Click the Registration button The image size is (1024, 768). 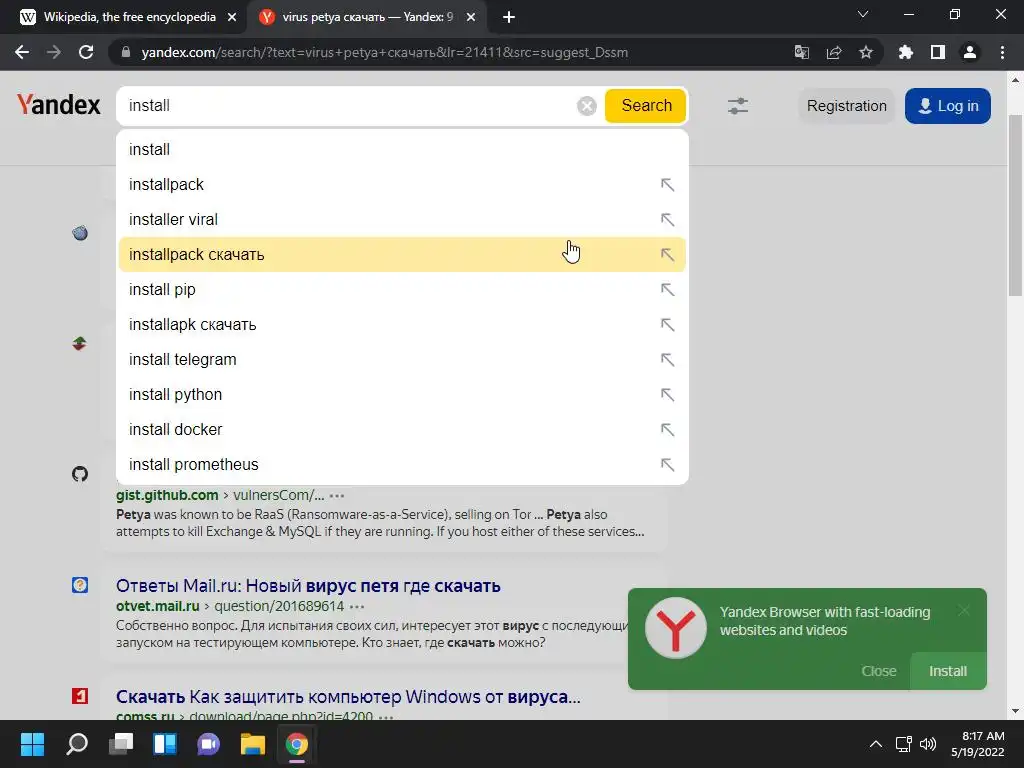coord(846,106)
